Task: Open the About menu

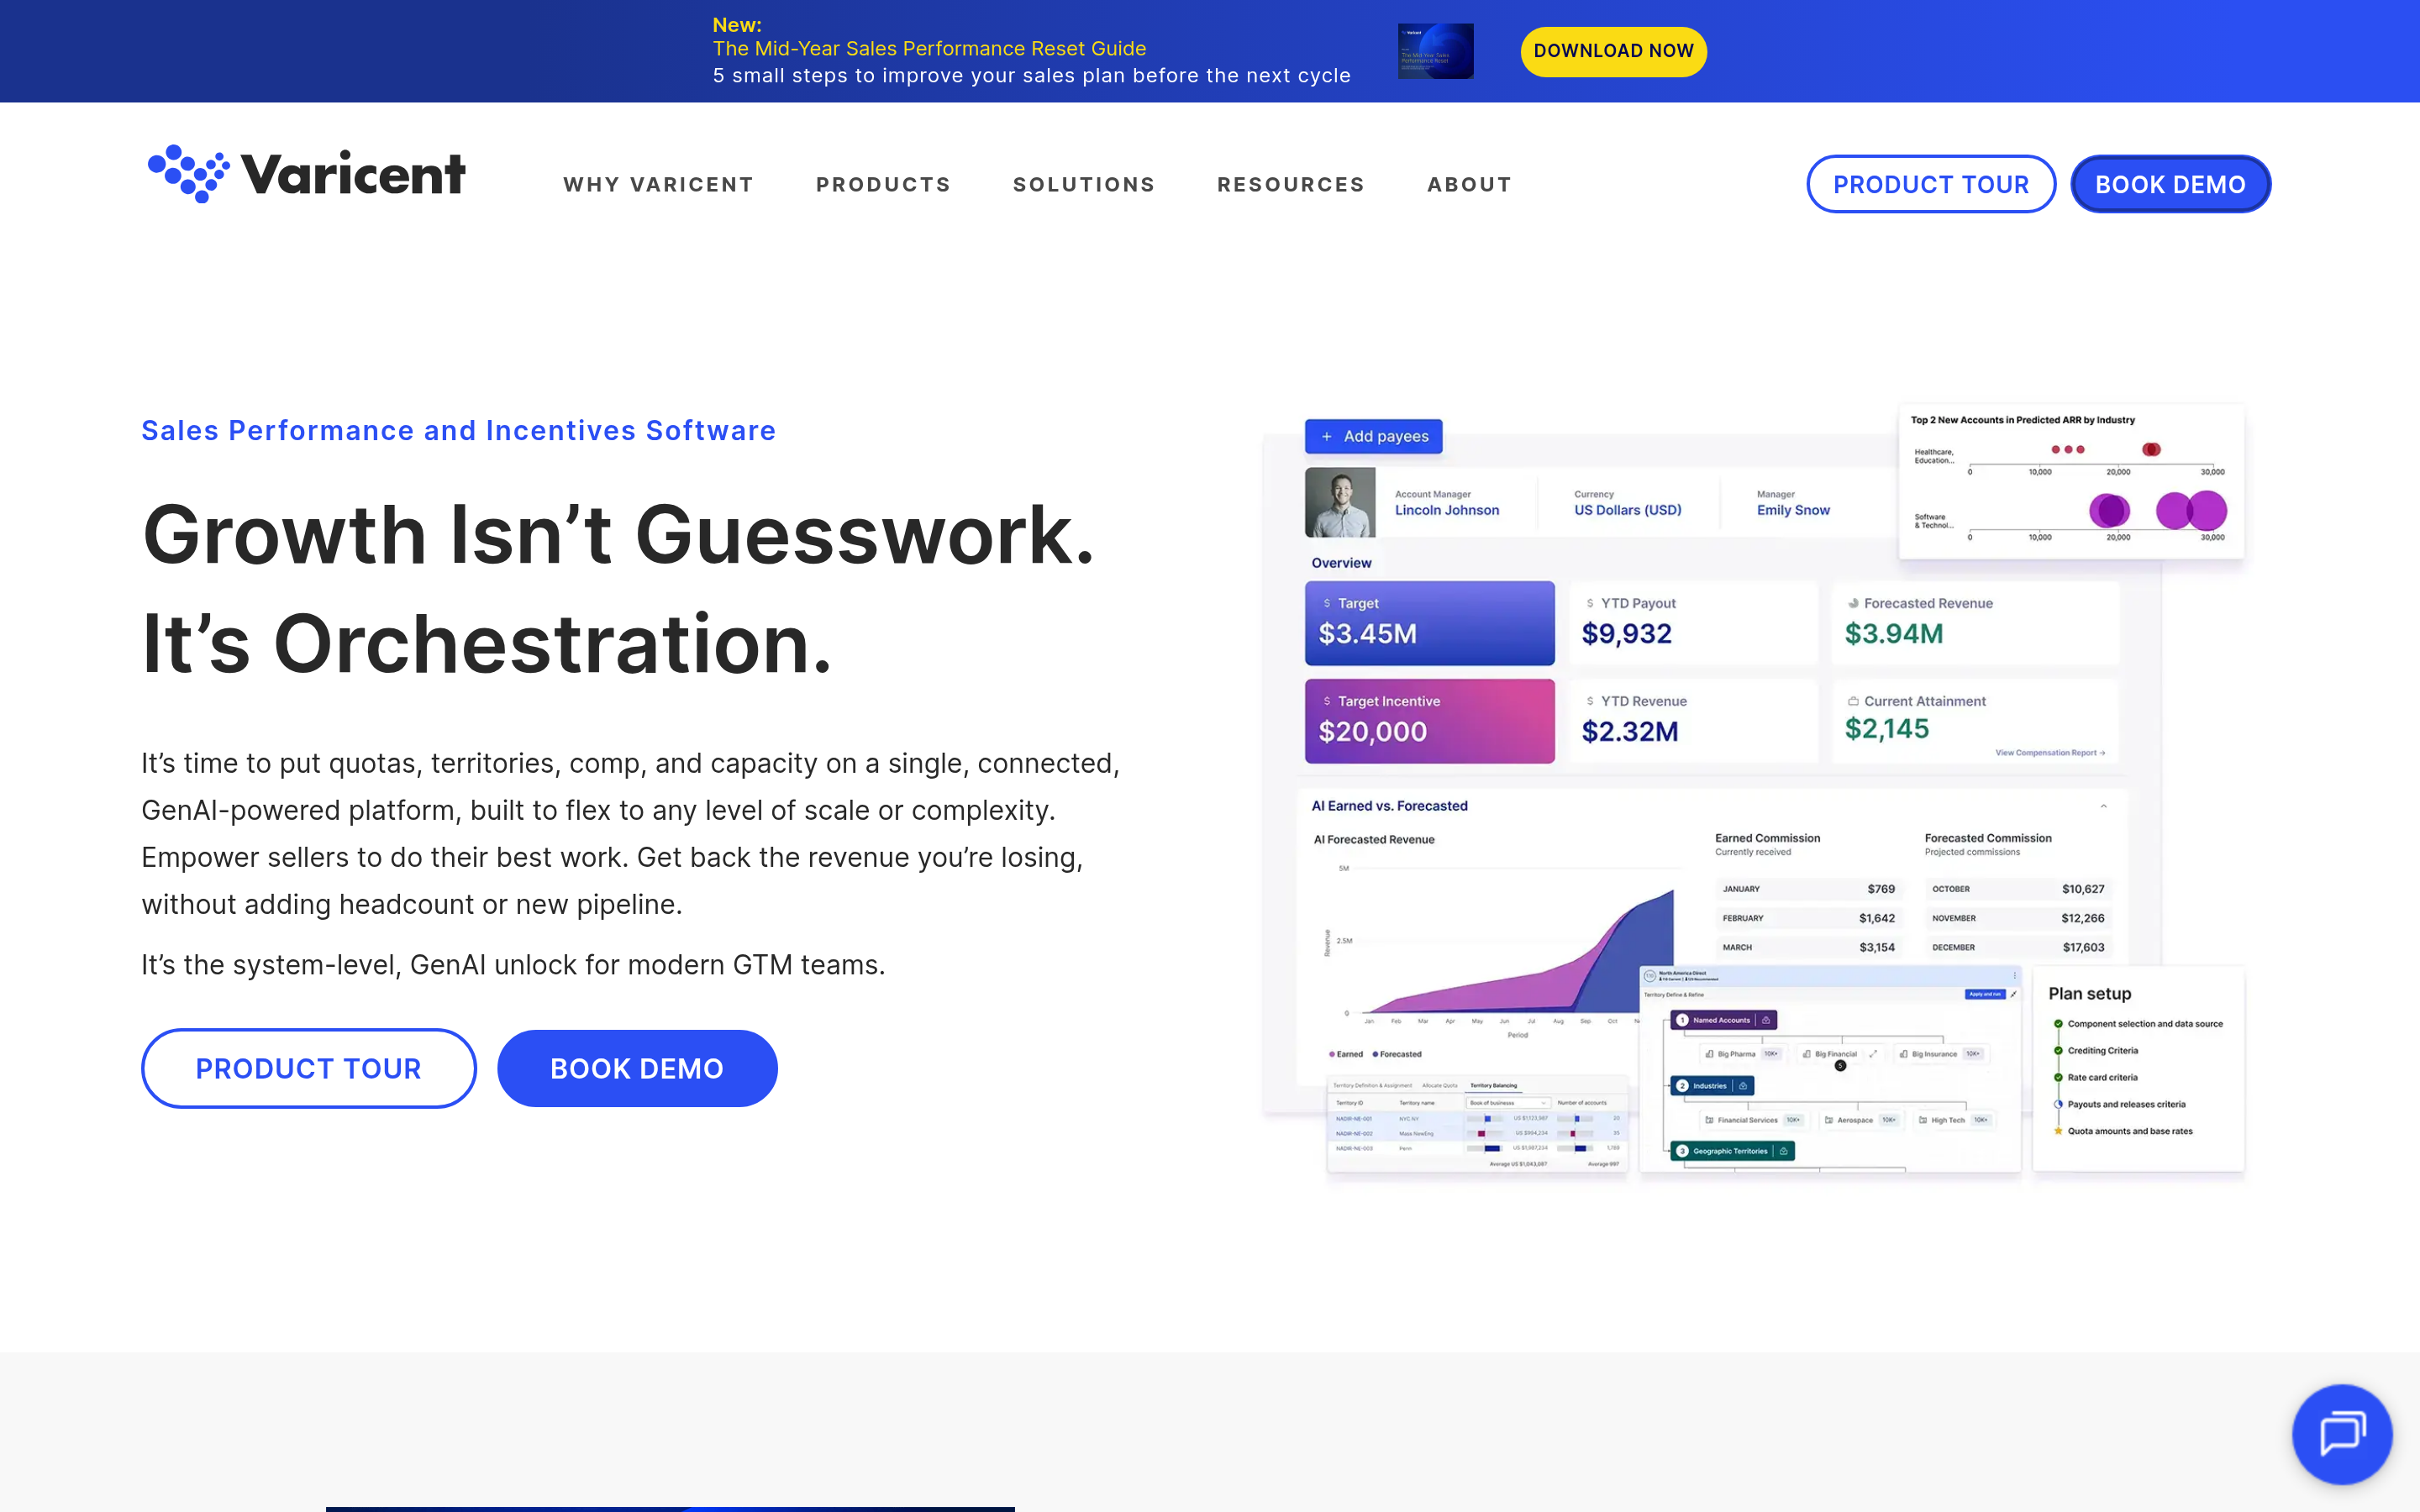Action: pyautogui.click(x=1469, y=185)
